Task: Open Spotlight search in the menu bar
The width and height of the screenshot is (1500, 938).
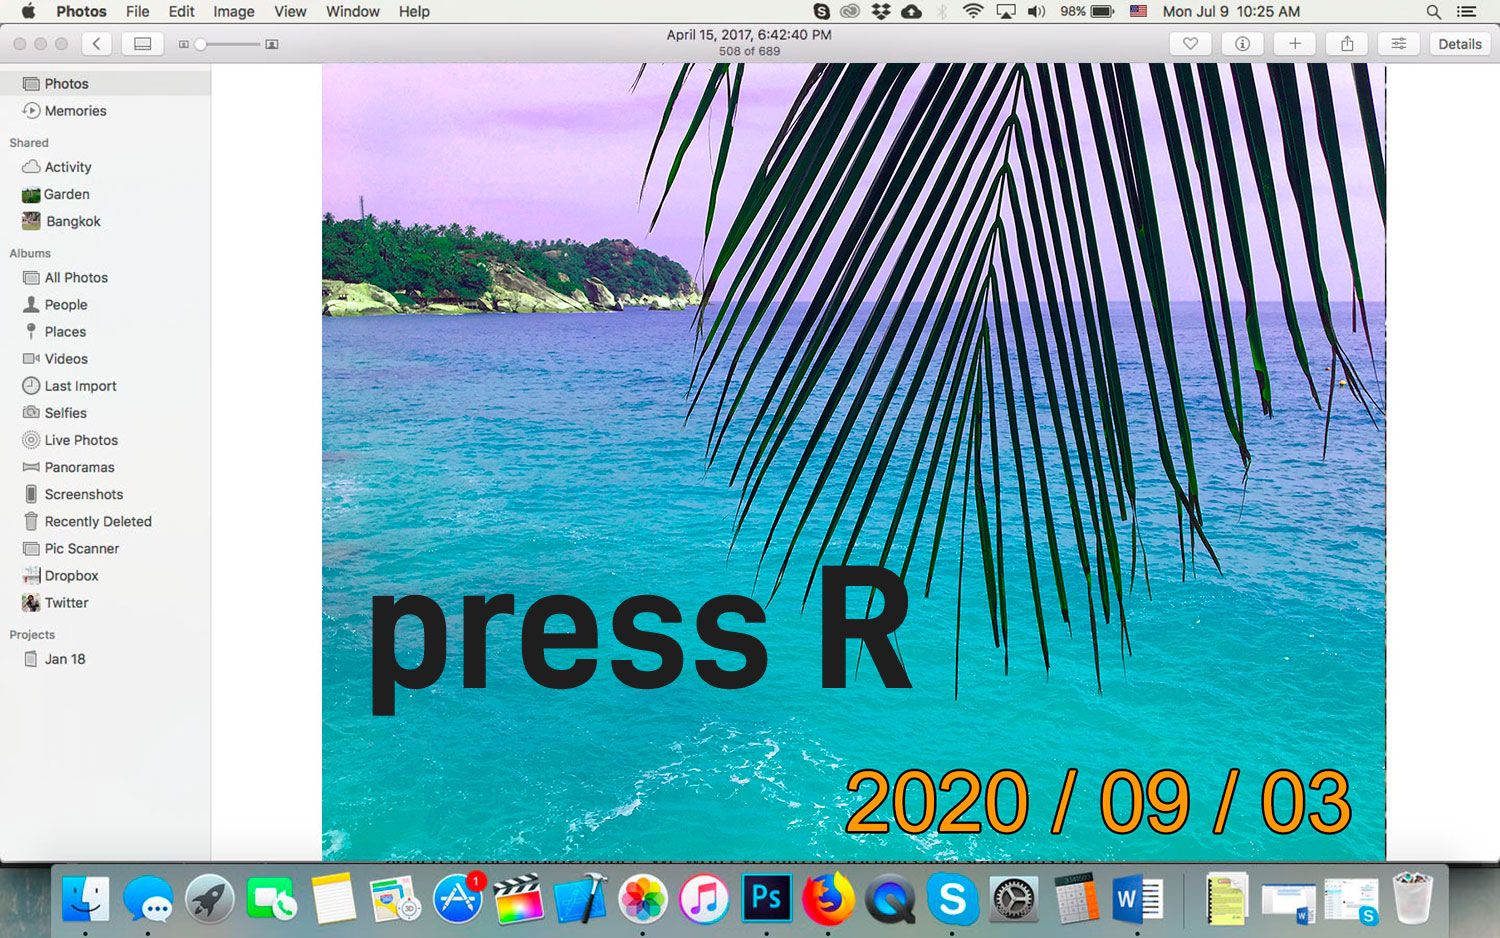Action: (x=1434, y=11)
